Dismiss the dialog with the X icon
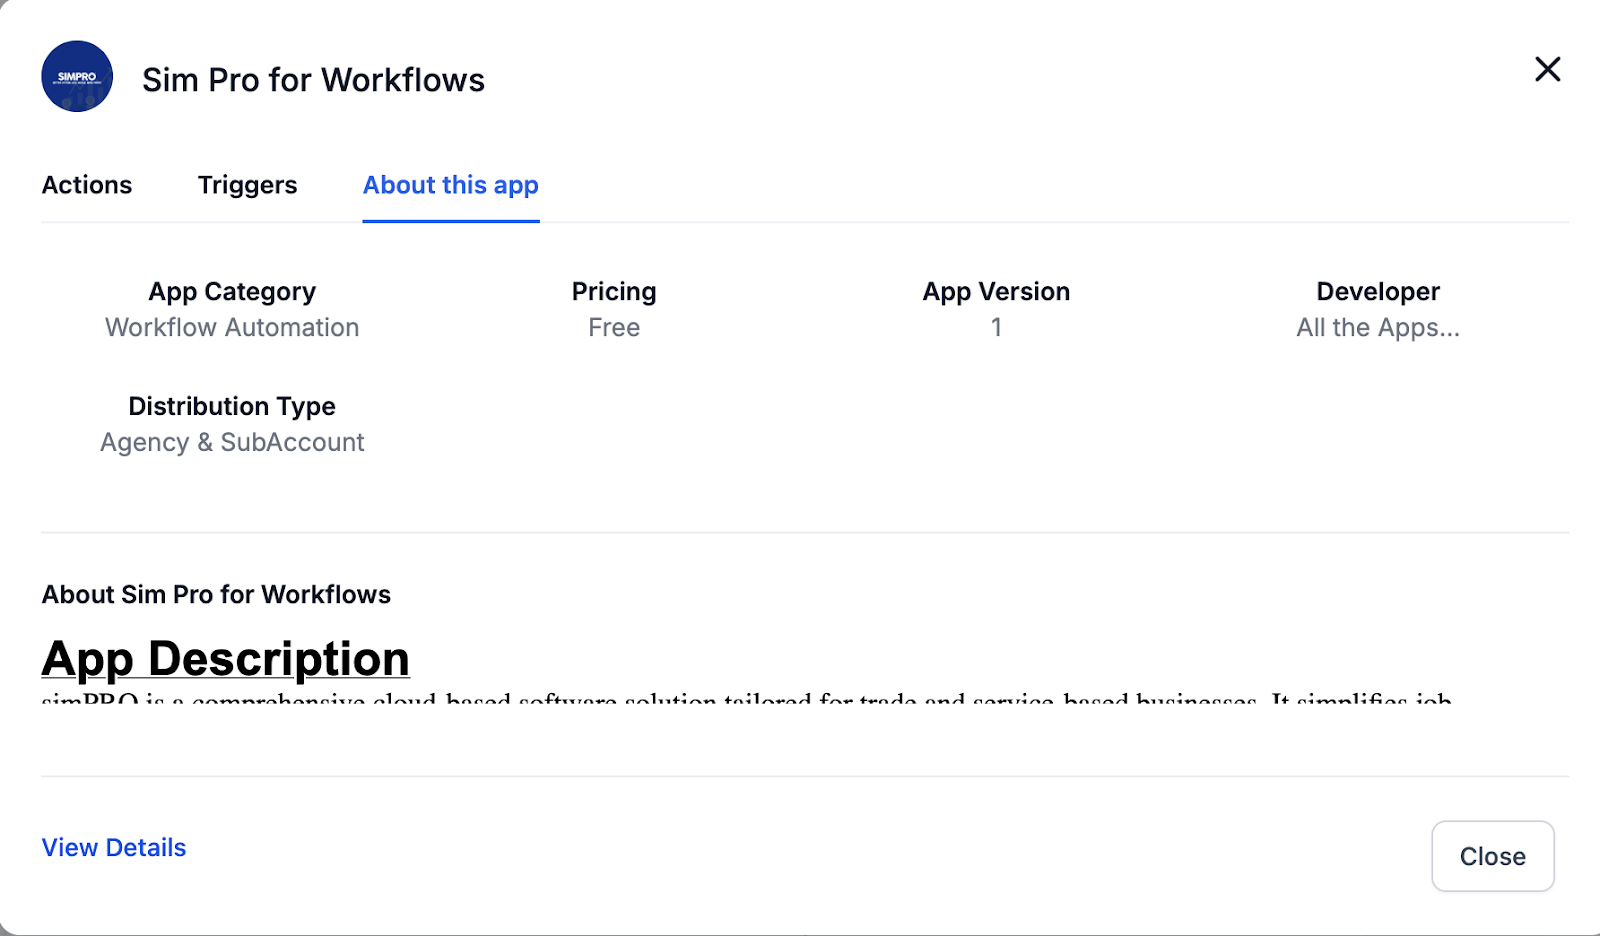 click(x=1547, y=69)
